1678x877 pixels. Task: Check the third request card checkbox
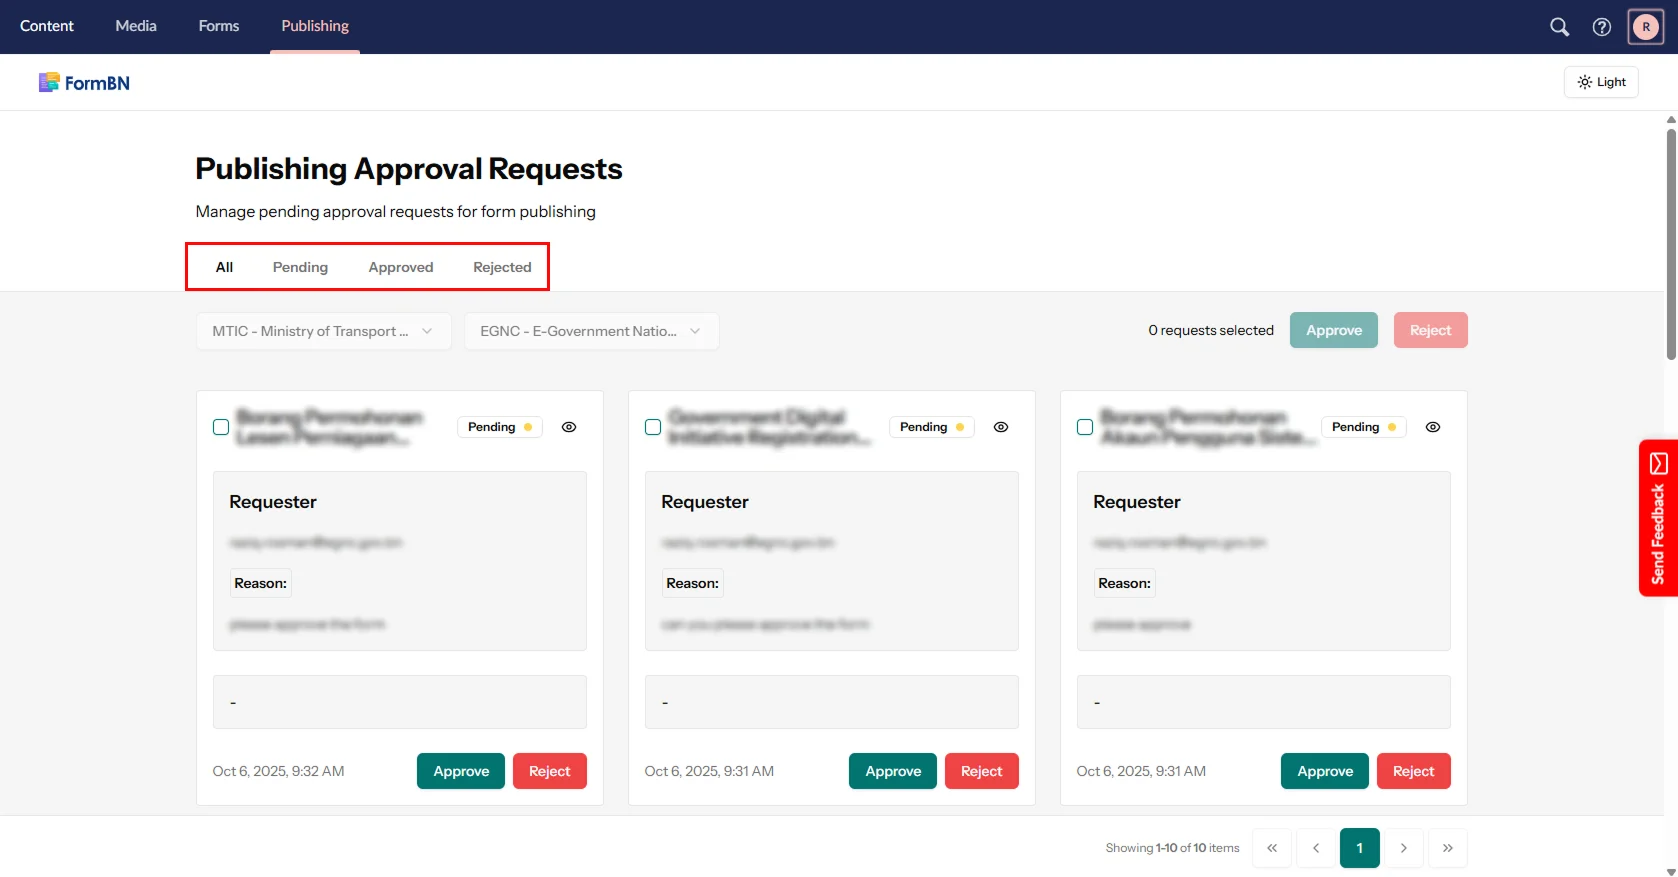(x=1085, y=427)
